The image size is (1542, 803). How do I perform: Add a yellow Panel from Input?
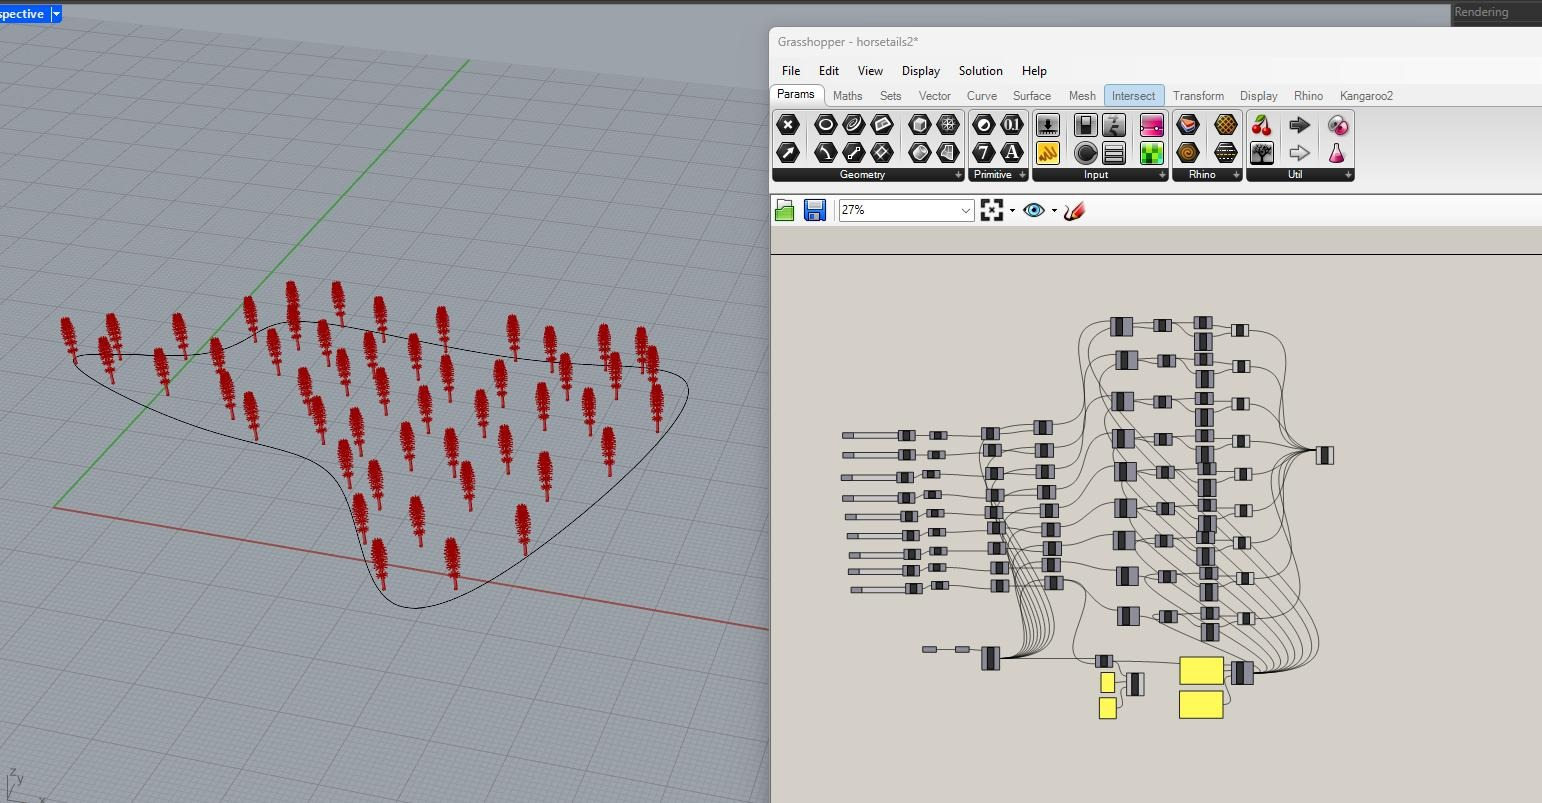point(1048,152)
